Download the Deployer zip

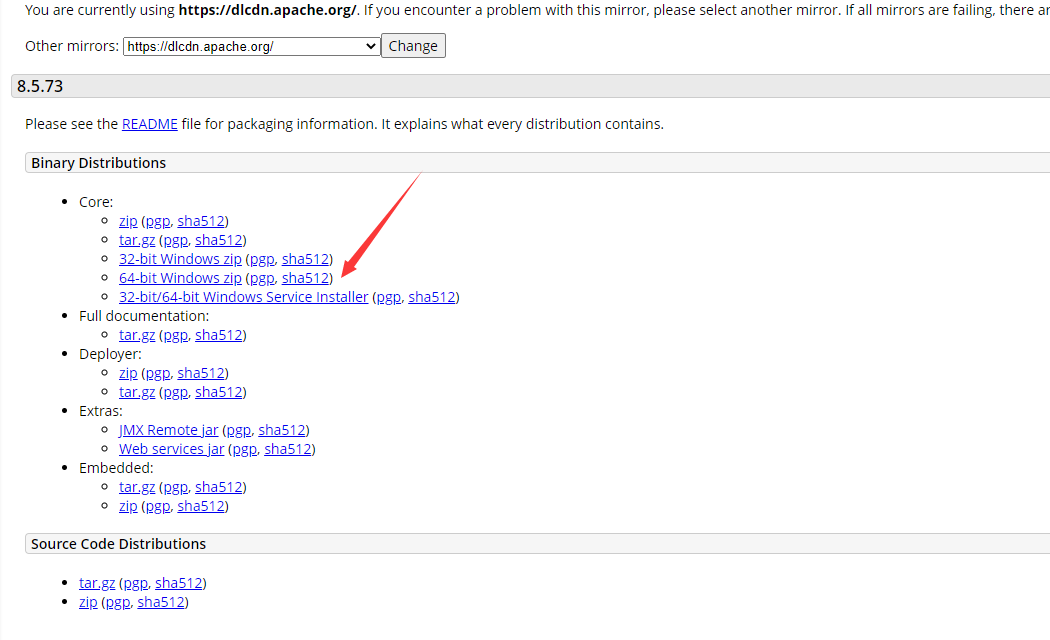pos(128,373)
